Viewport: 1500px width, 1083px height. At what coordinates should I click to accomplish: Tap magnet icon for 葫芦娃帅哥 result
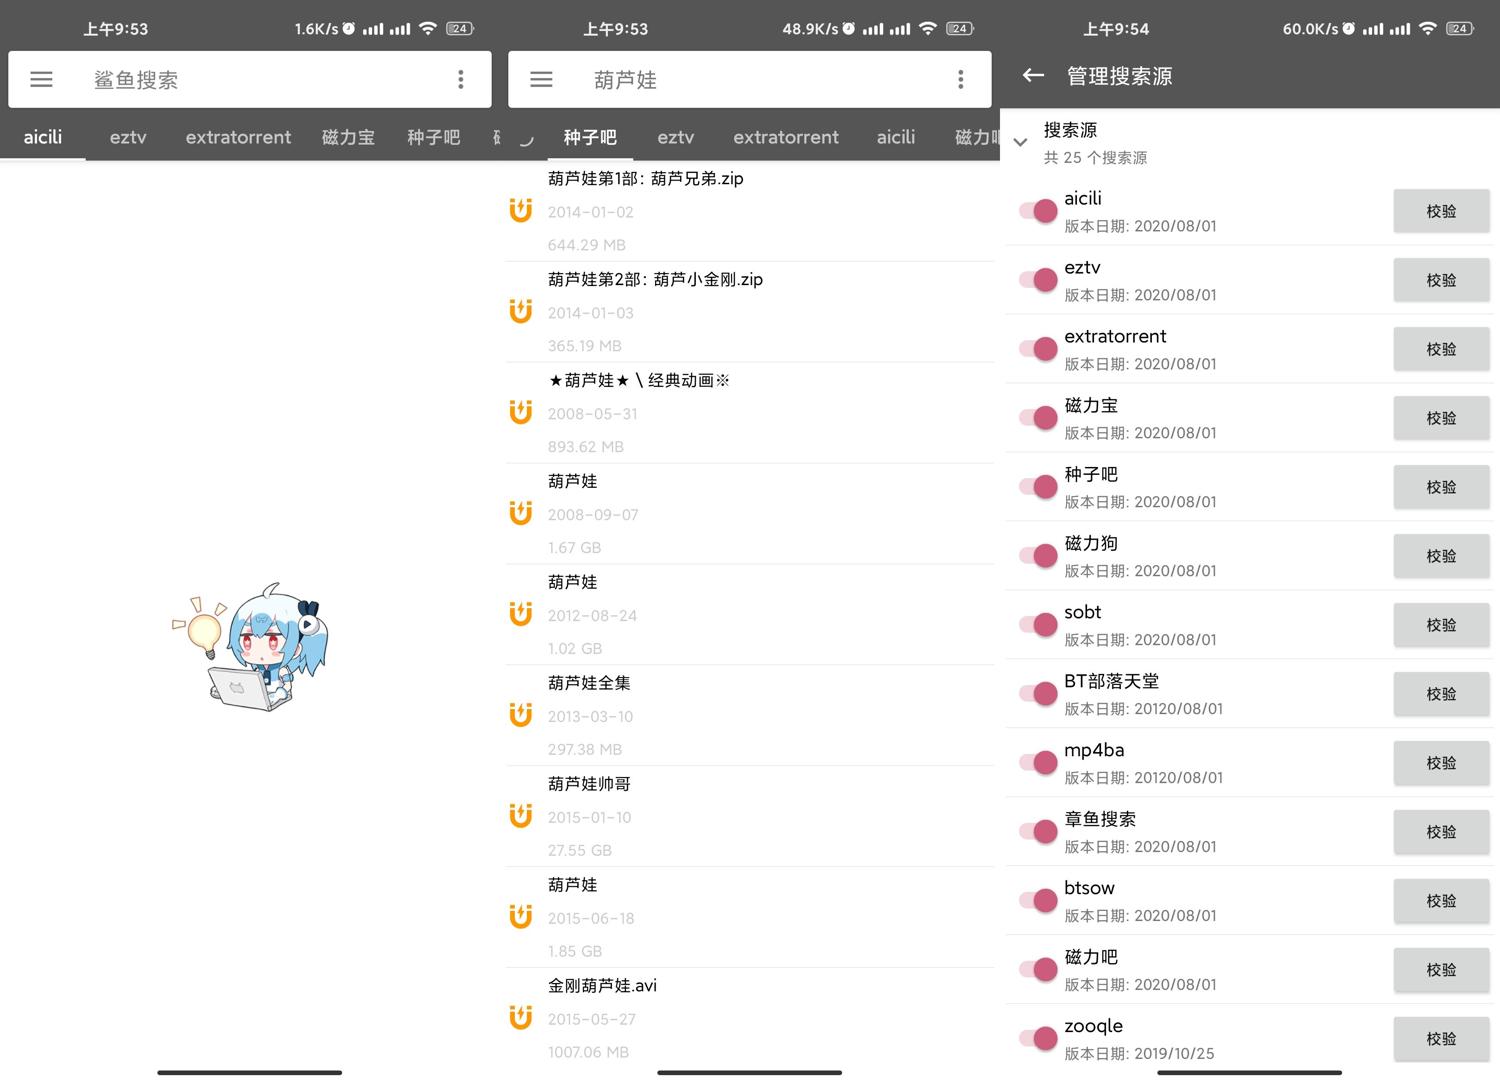[x=520, y=816]
